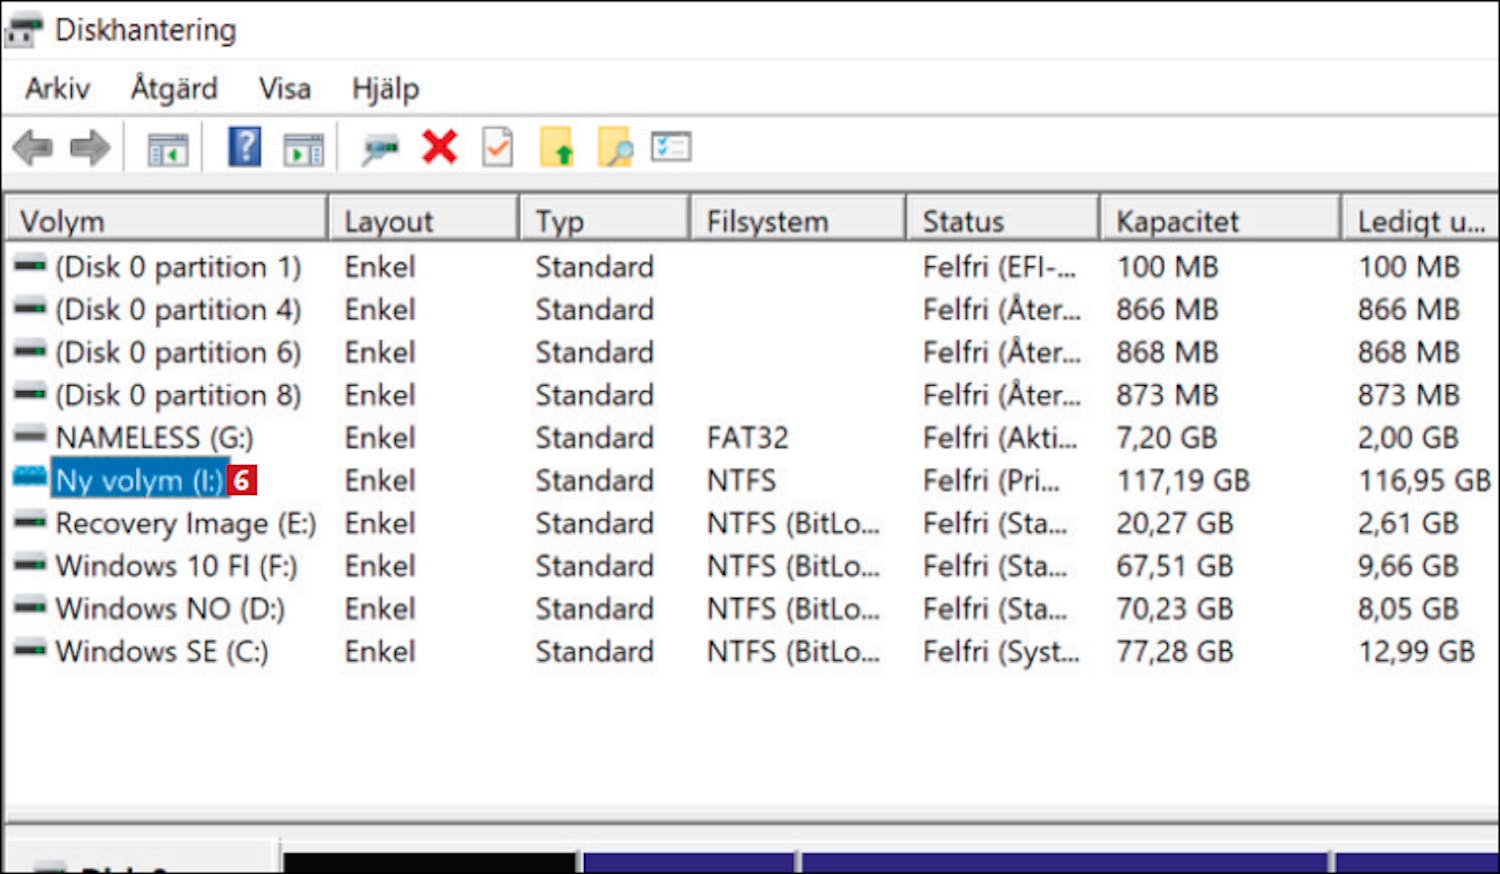The width and height of the screenshot is (1500, 874).
Task: Click drive icon beside Ny volym (I:)
Action: [30, 478]
